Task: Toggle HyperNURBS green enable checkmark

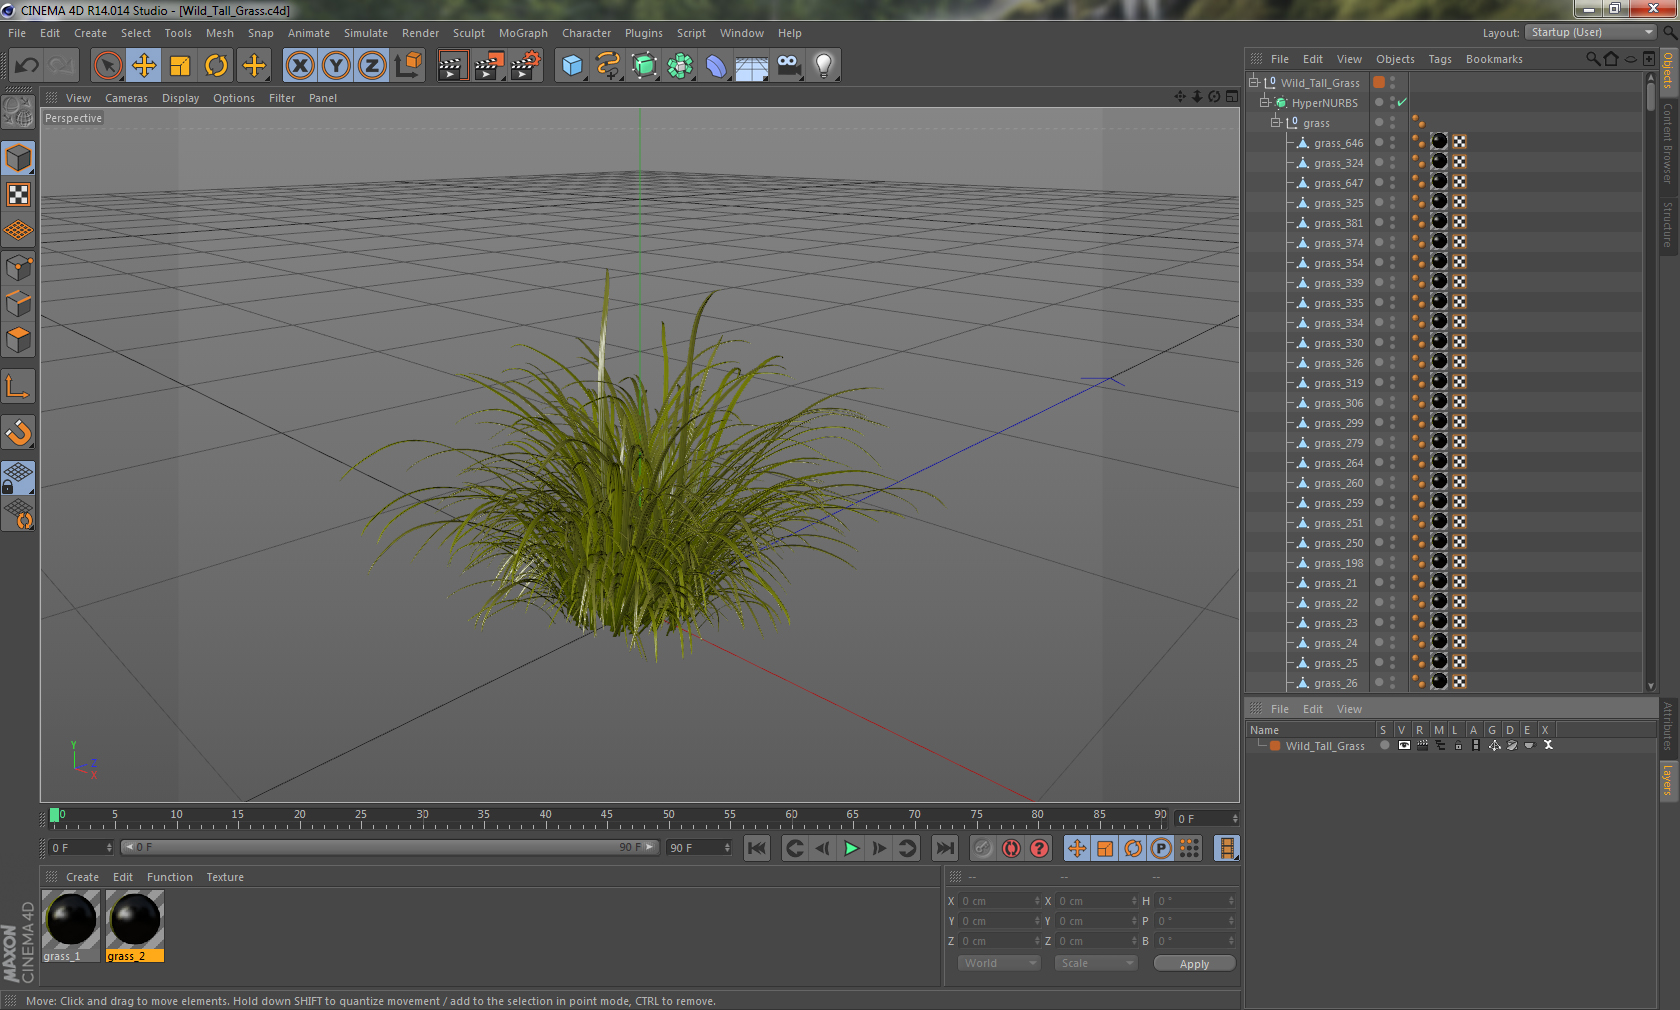Action: click(1402, 102)
